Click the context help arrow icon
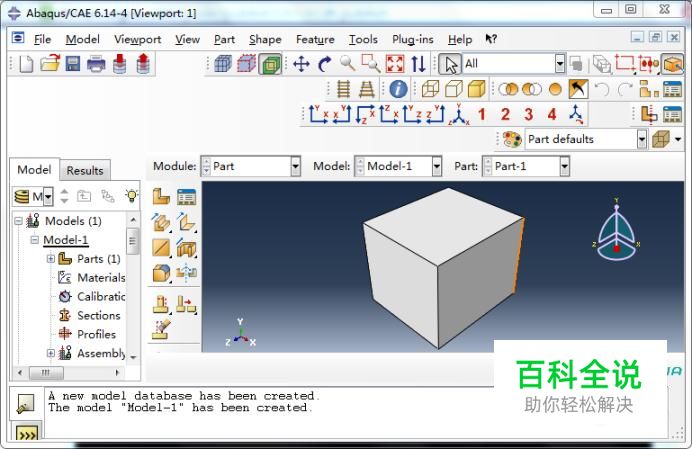The image size is (692, 449). click(x=491, y=39)
